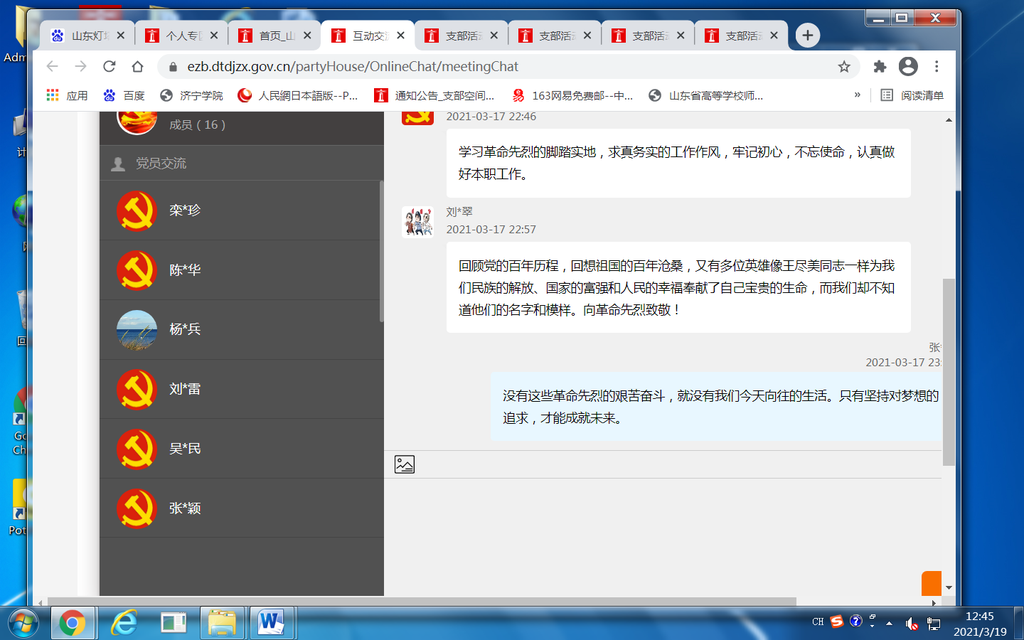
Task: Open the 济宁学院 bookmark
Action: [x=193, y=96]
